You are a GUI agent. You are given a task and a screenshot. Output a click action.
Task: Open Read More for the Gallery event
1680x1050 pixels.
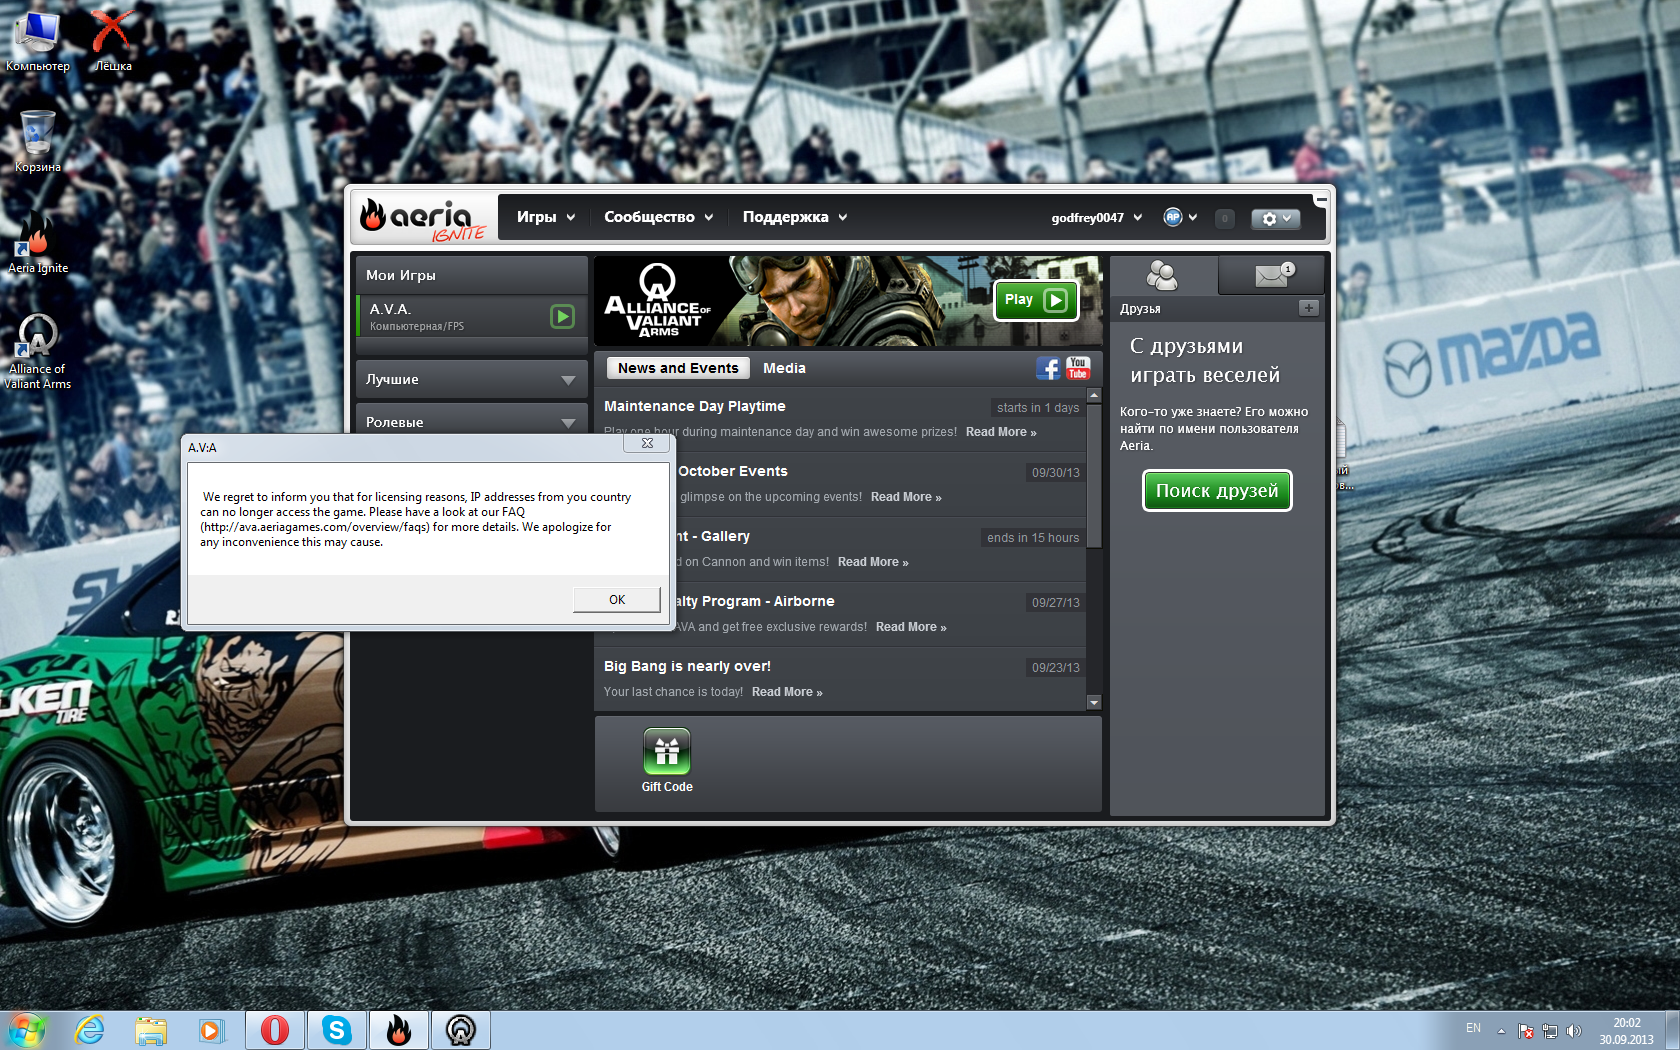(x=873, y=562)
